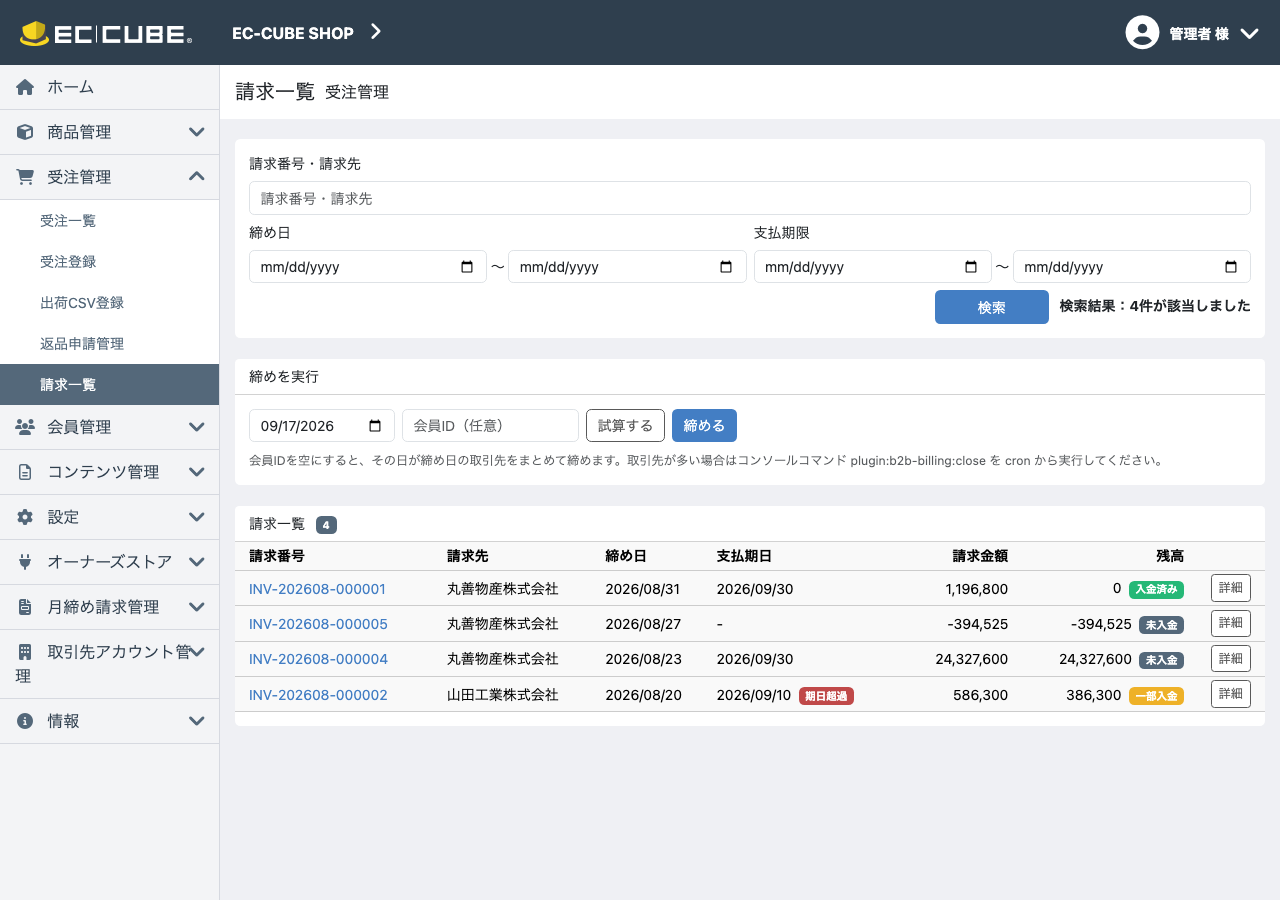
Task: Click the 試算する button
Action: (x=625, y=426)
